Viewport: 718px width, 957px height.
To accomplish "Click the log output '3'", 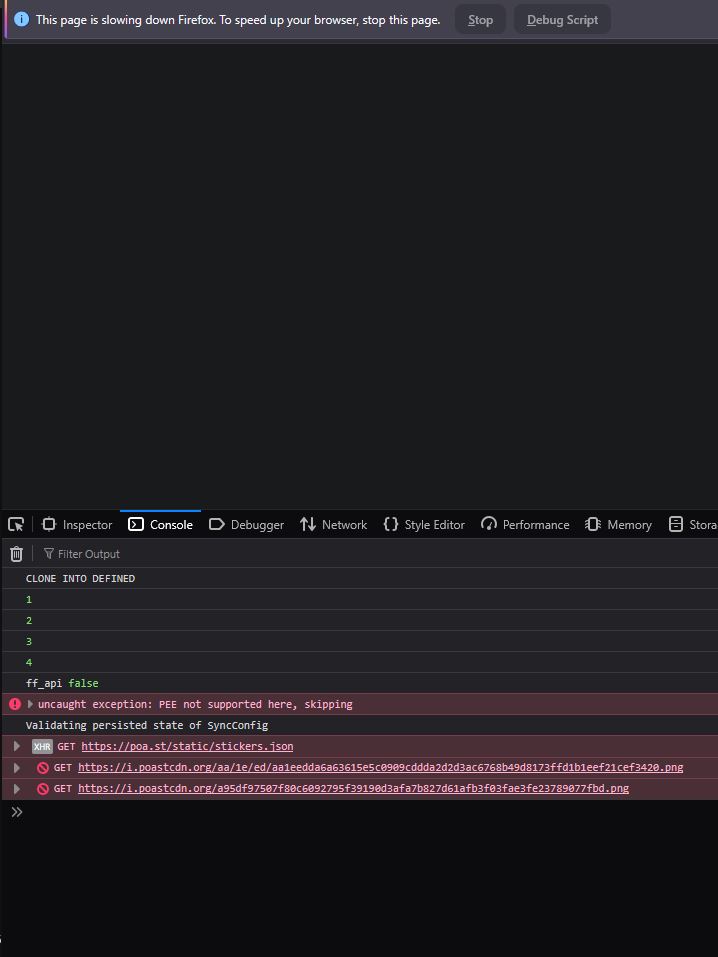I will [x=29, y=641].
